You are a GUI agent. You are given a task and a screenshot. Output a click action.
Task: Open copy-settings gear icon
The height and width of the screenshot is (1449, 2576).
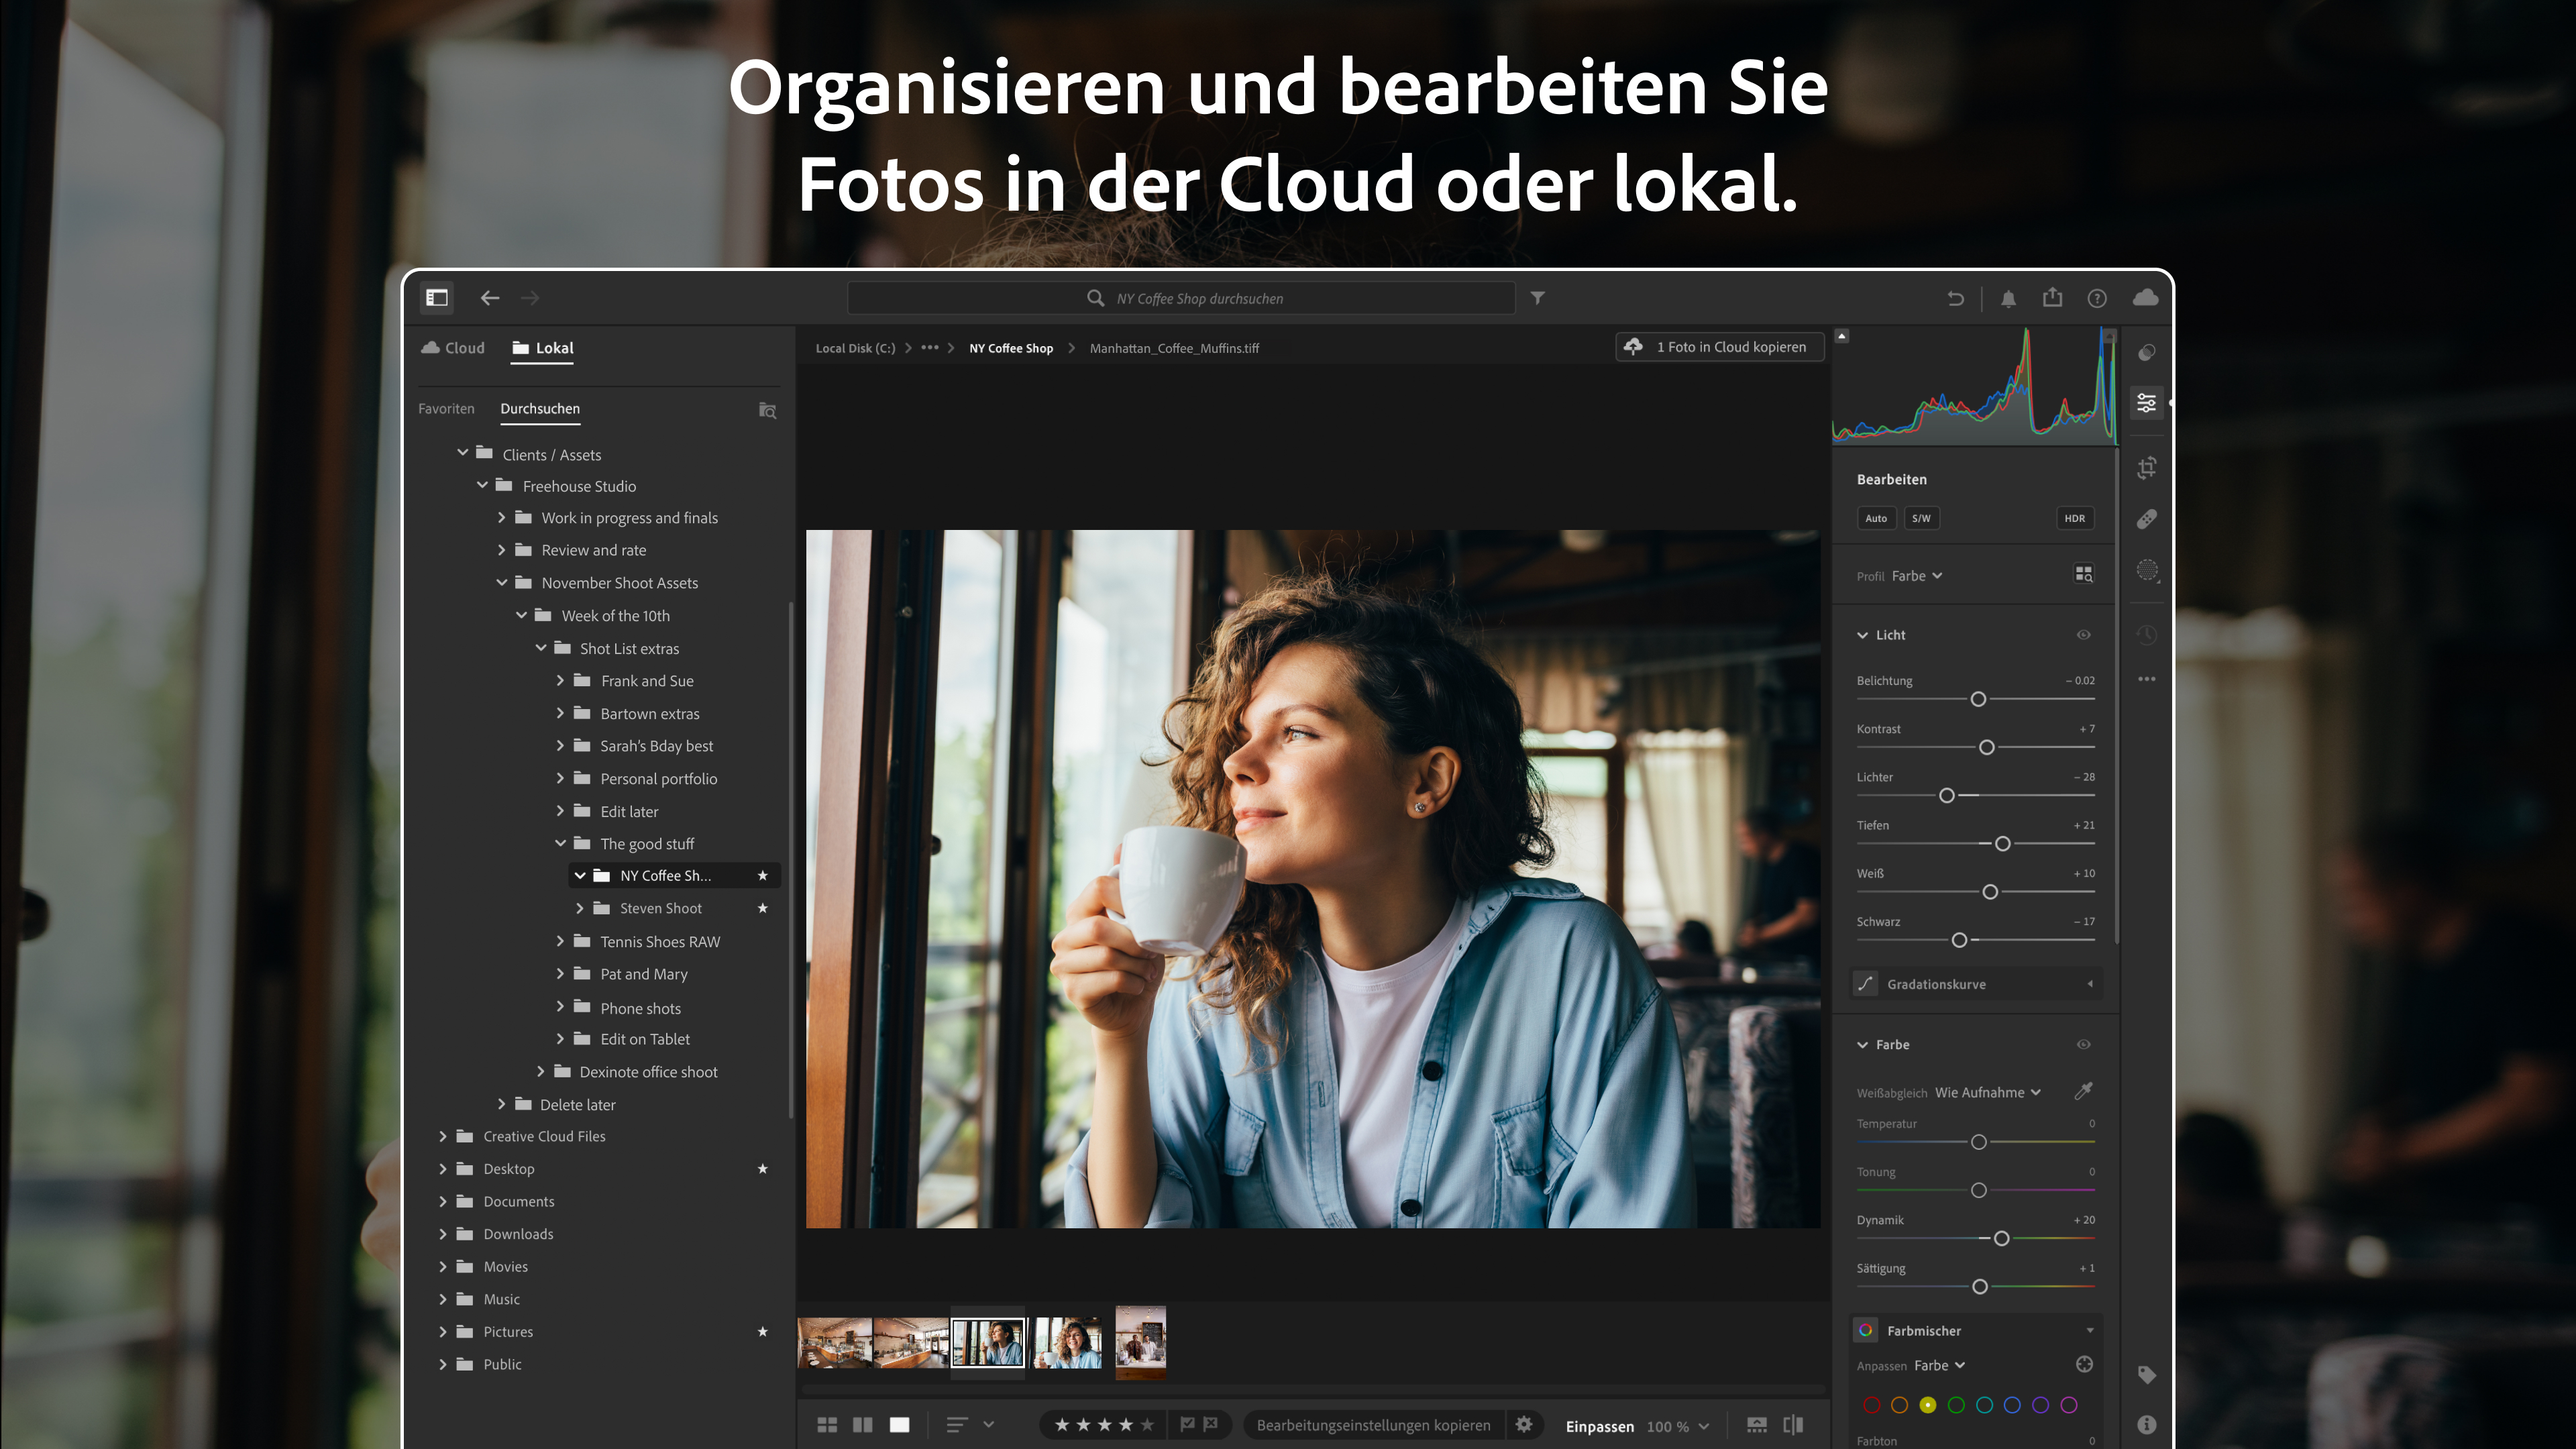[1524, 1425]
